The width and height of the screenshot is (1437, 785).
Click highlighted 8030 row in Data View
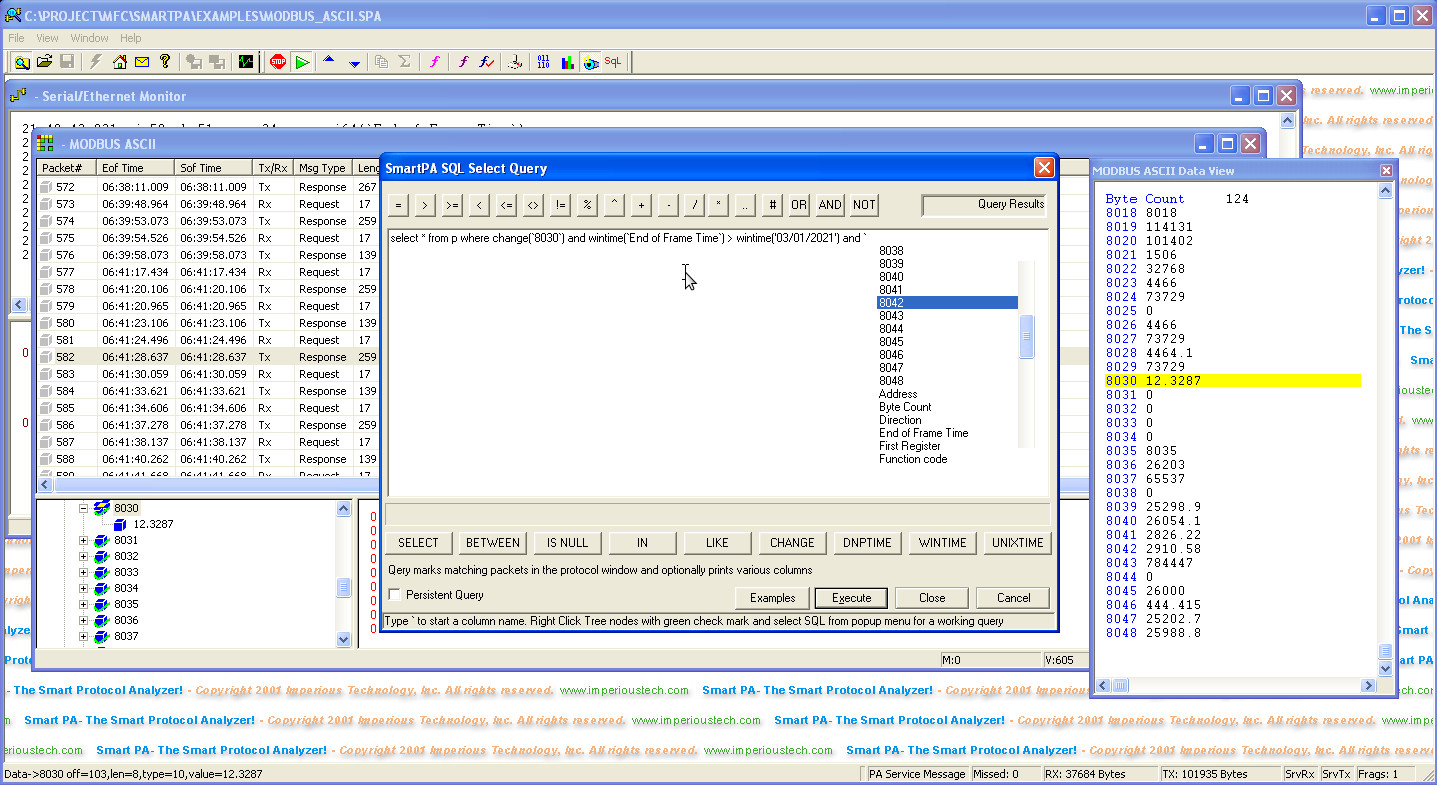point(1232,381)
